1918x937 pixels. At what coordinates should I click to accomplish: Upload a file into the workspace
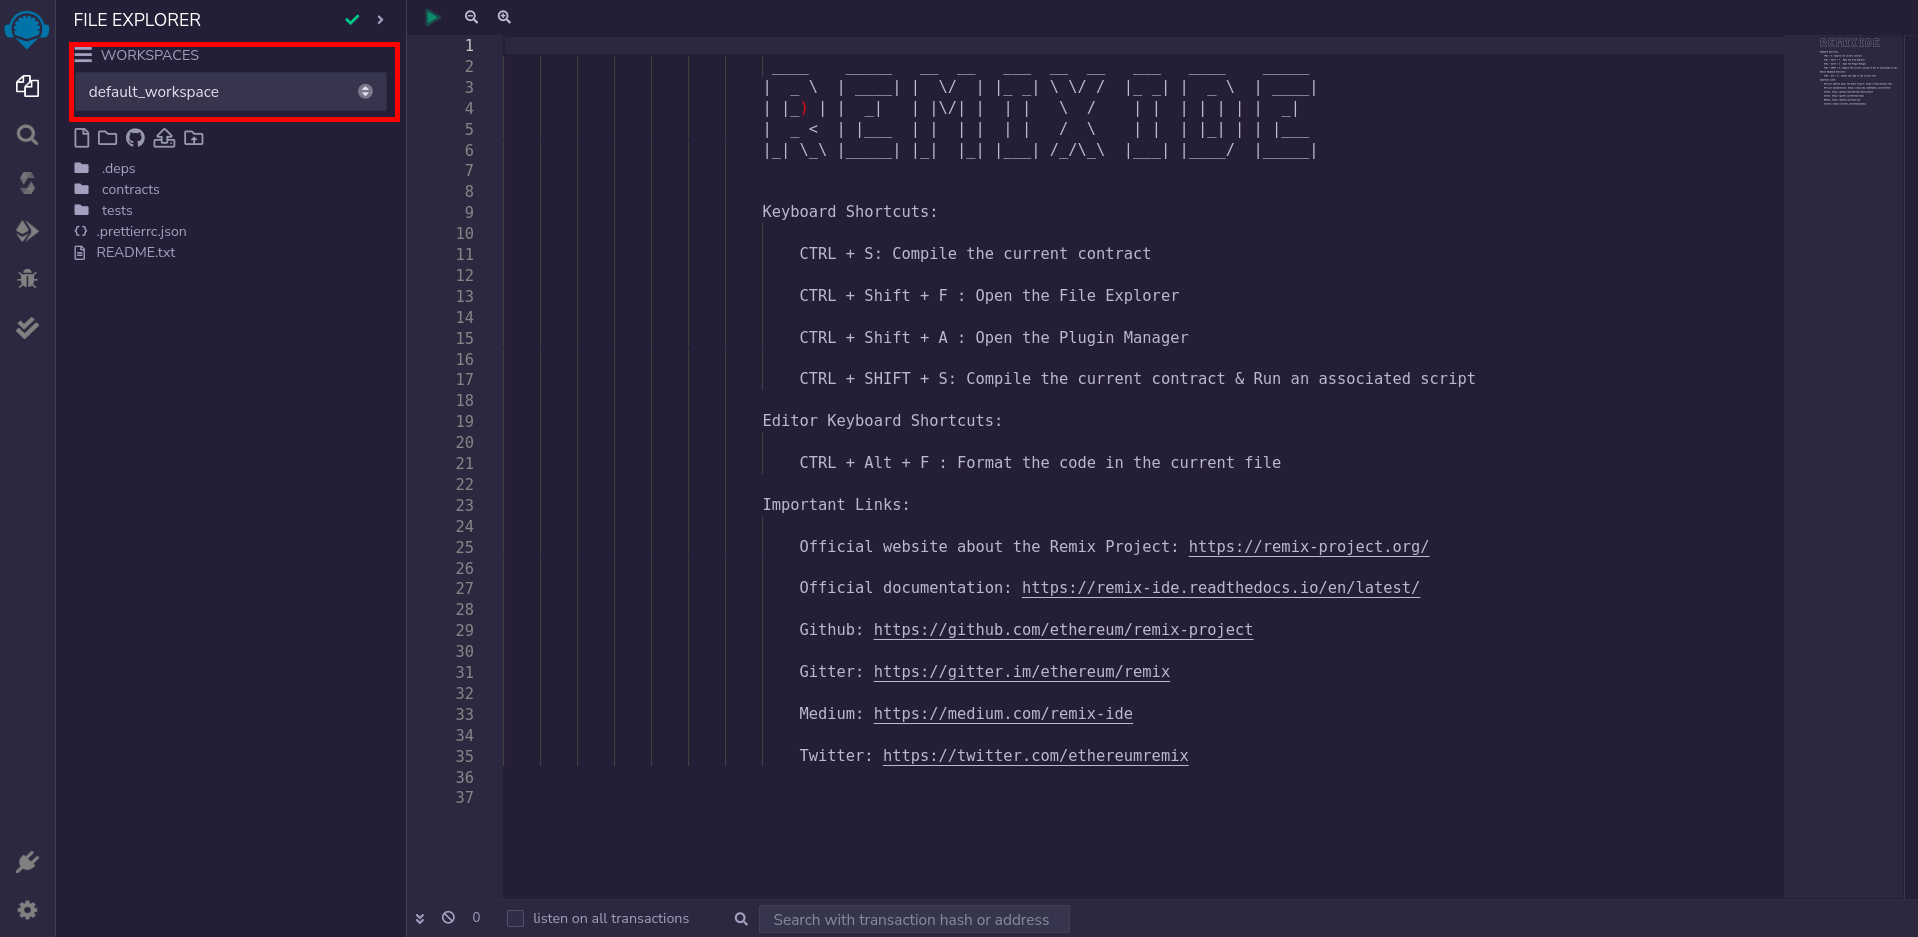164,138
